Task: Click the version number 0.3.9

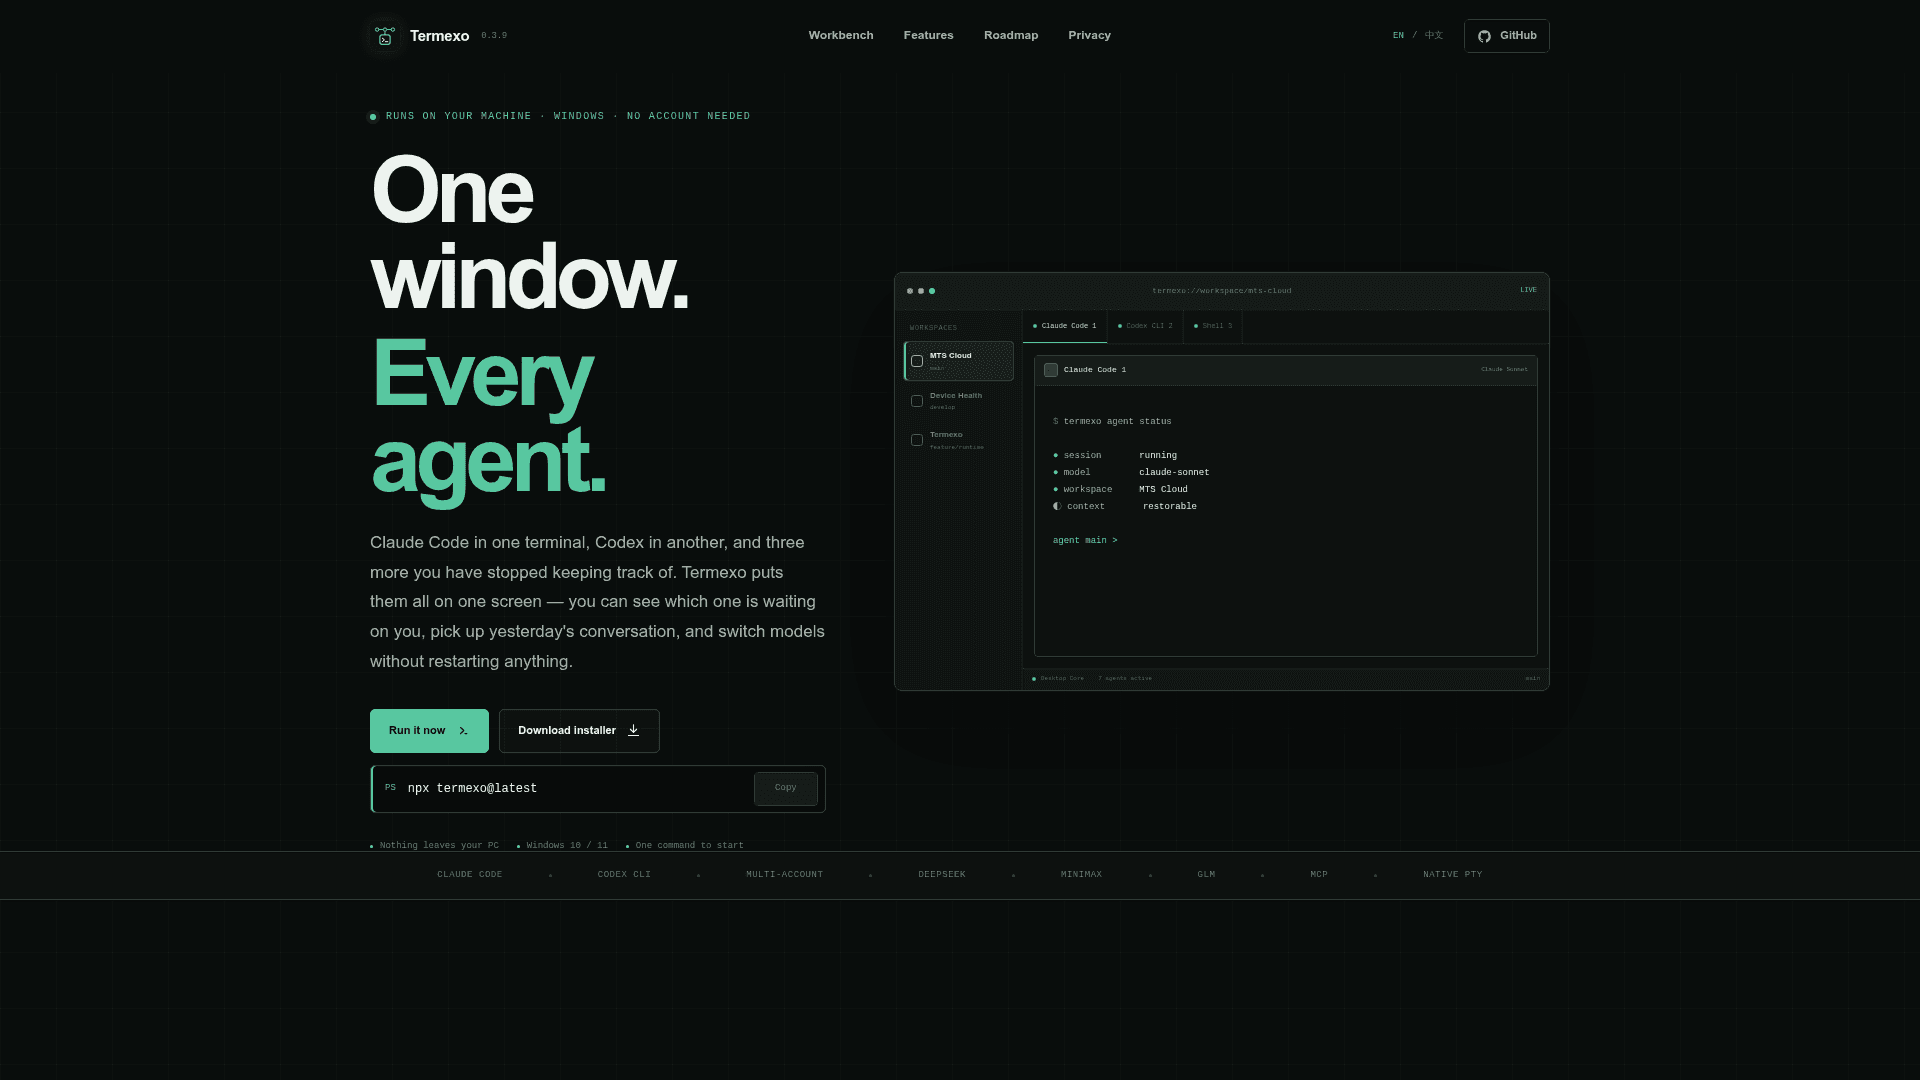Action: 494,36
